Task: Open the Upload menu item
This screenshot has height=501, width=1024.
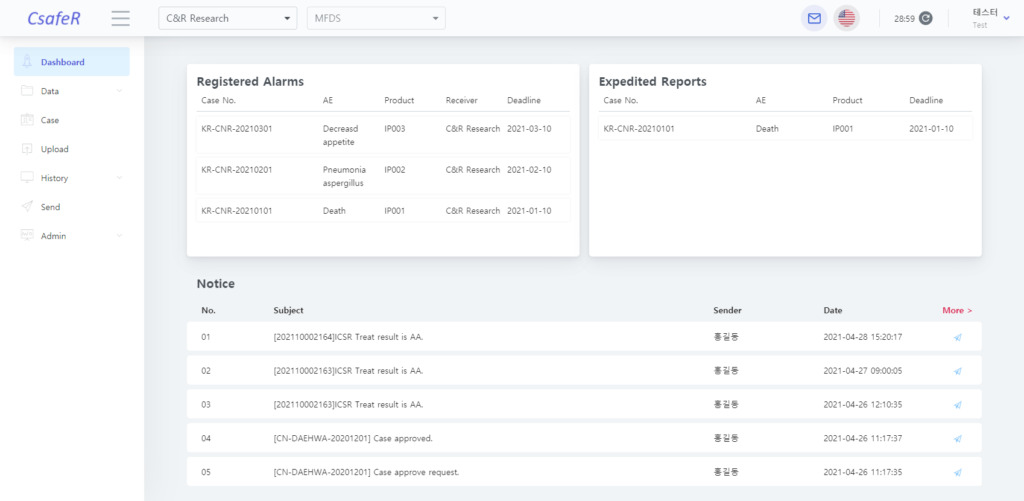Action: coord(72,148)
